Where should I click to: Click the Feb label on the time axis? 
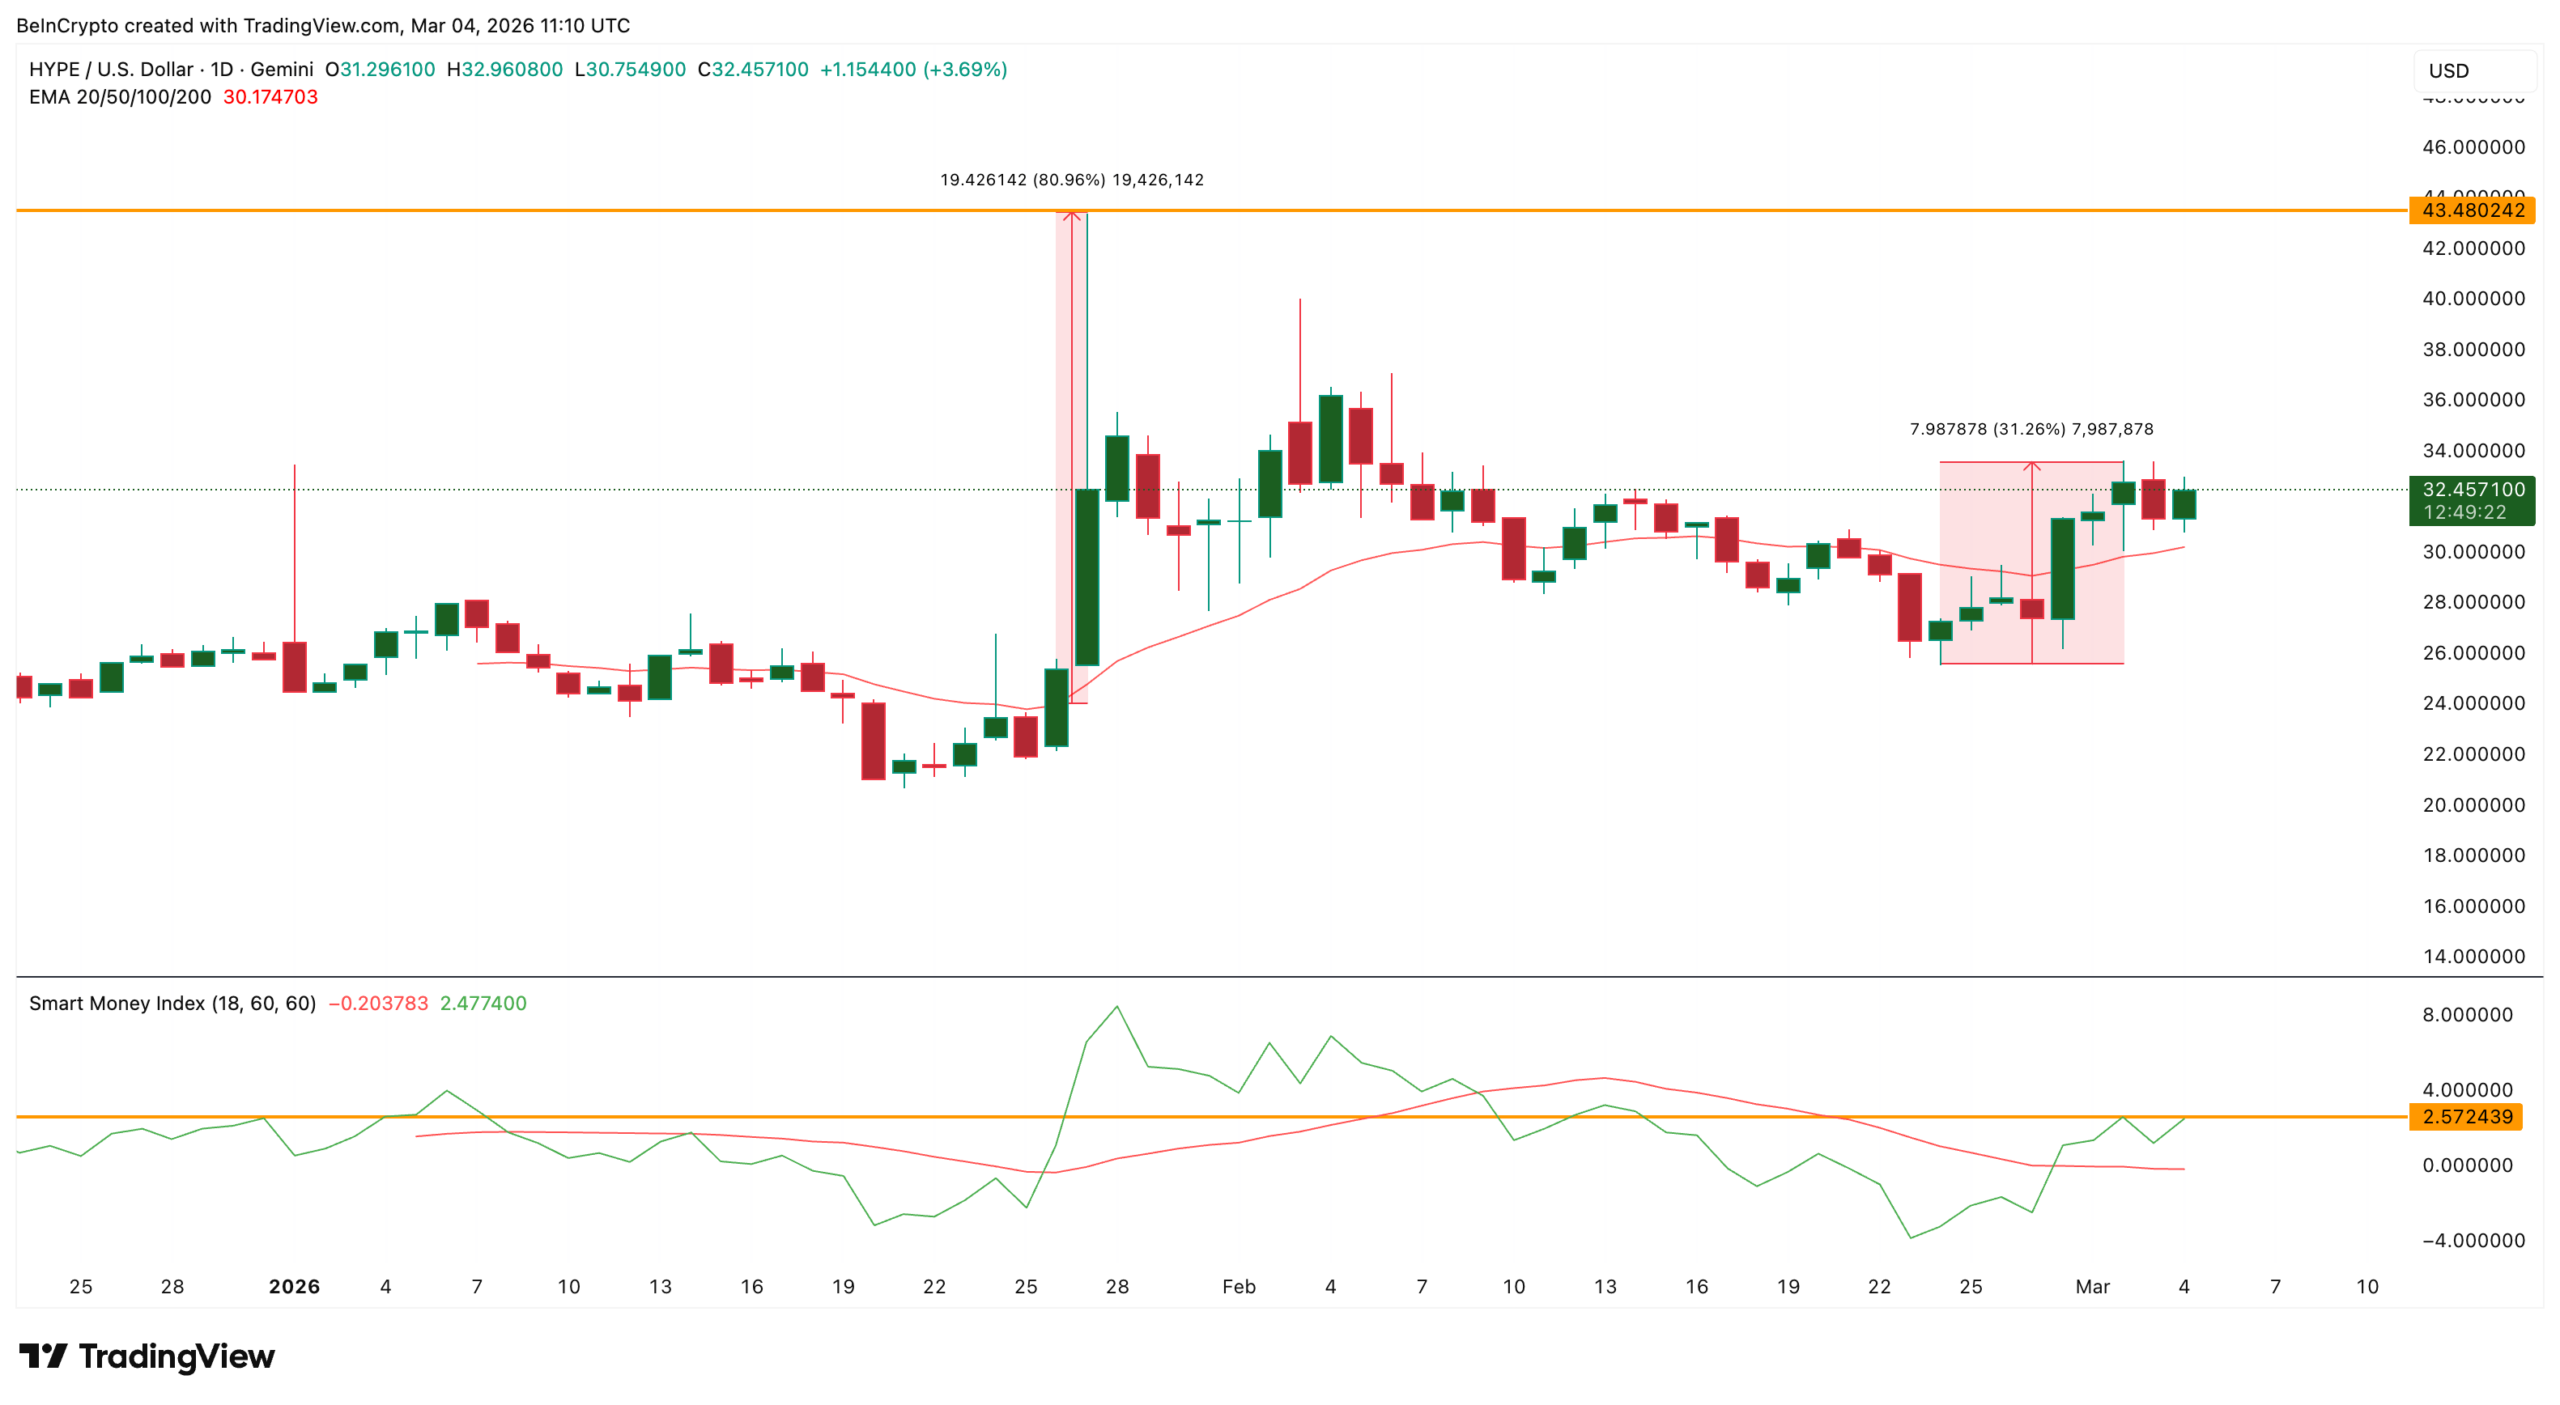1238,1287
